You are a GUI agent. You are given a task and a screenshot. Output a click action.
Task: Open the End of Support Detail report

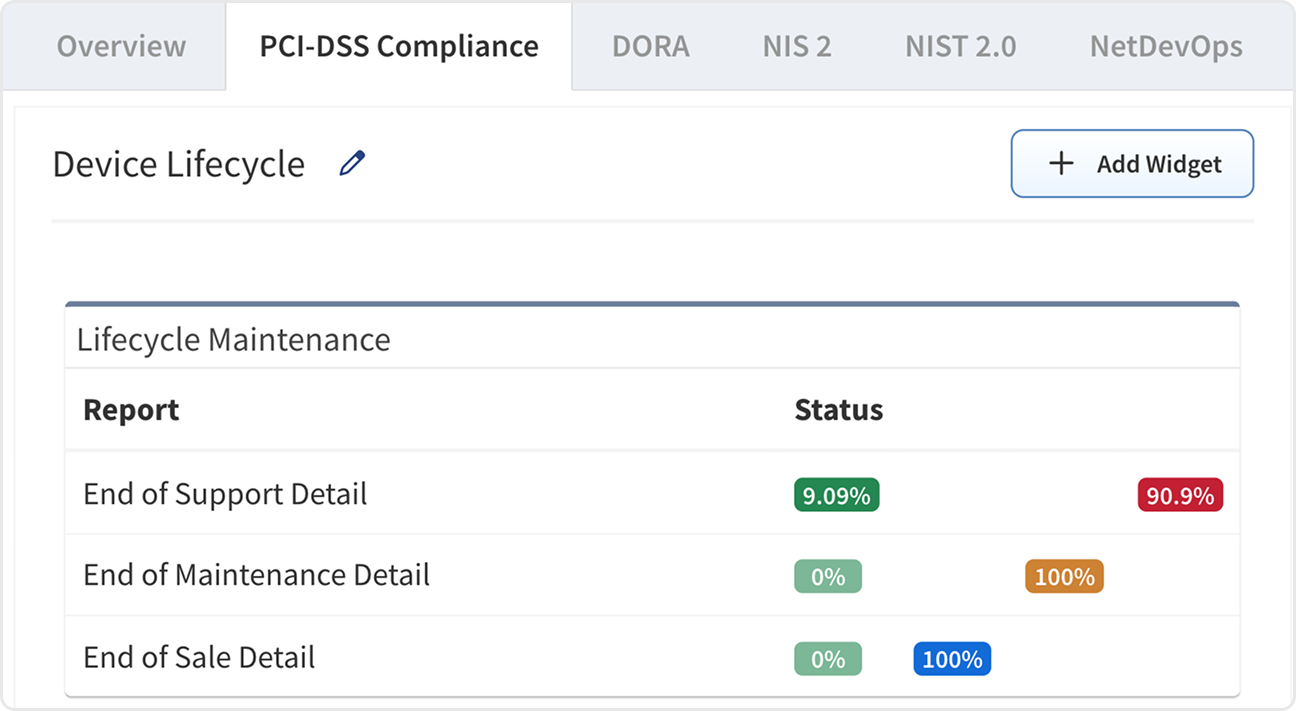coord(225,494)
